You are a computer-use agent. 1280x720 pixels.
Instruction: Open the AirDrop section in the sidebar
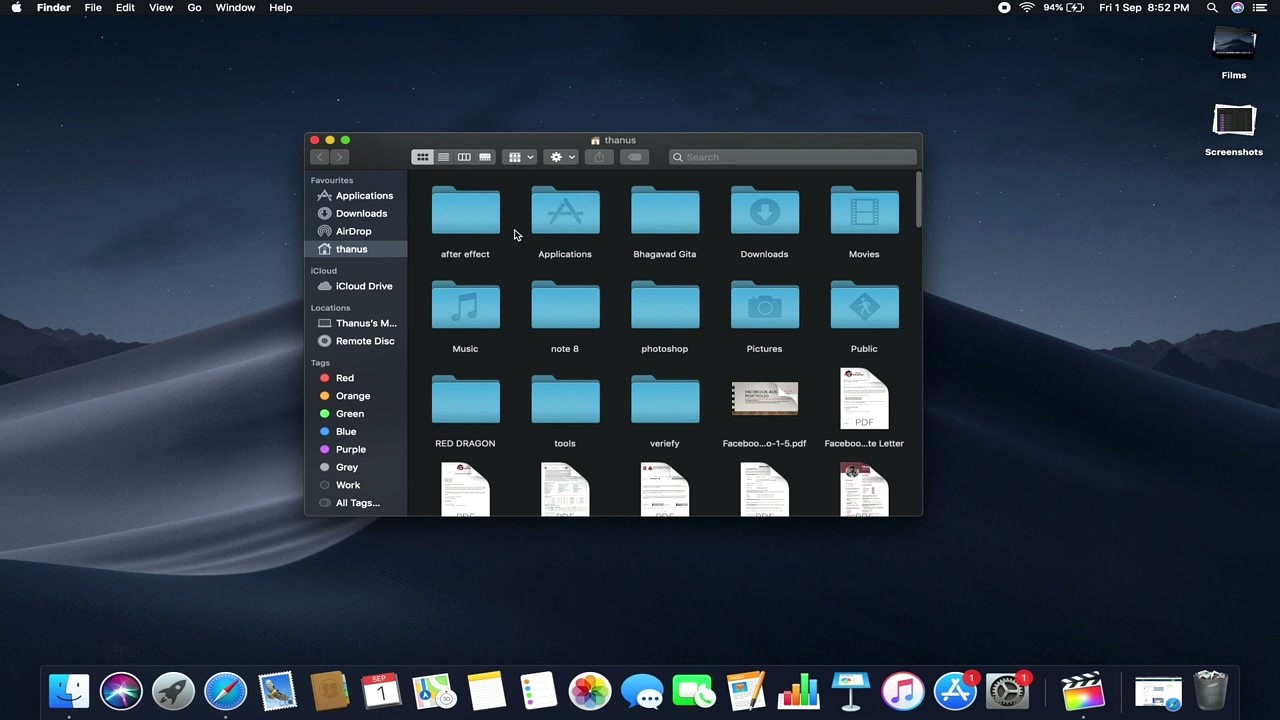[x=353, y=231]
